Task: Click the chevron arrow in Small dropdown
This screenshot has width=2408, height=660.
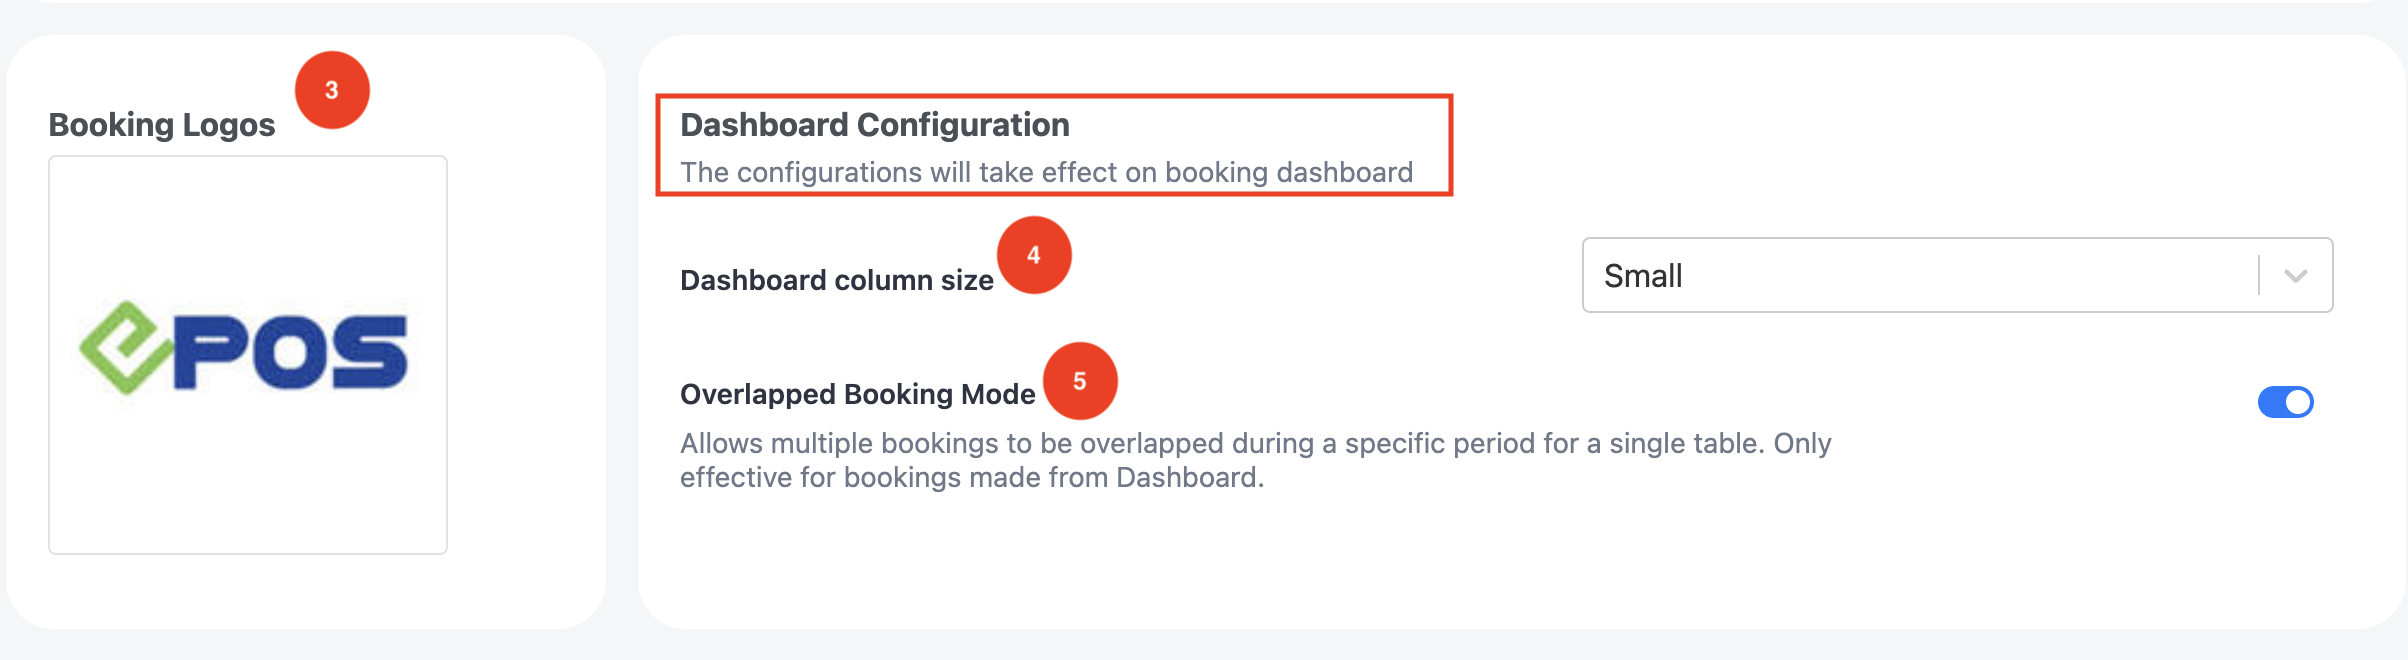Action: click(2296, 276)
